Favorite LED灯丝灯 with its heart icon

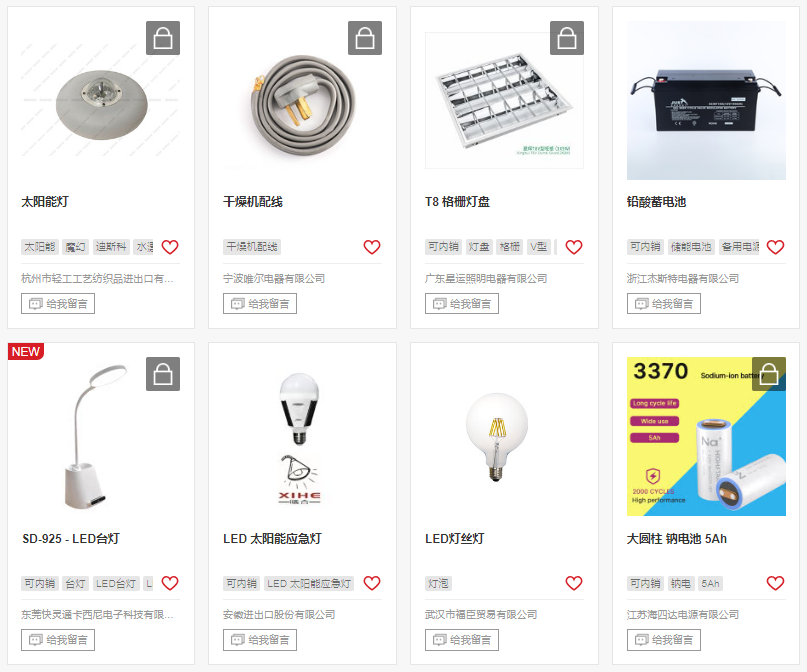pyautogui.click(x=573, y=583)
